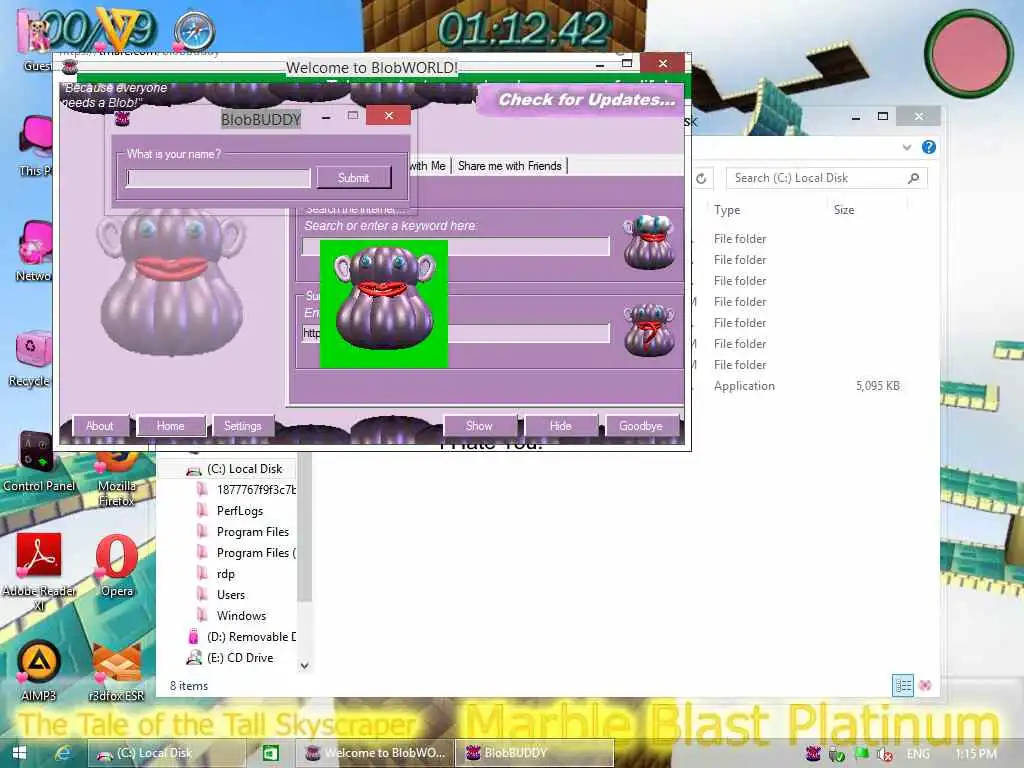The height and width of the screenshot is (768, 1024).
Task: Click Submit in BlobBUDDY name dialog
Action: pyautogui.click(x=354, y=178)
